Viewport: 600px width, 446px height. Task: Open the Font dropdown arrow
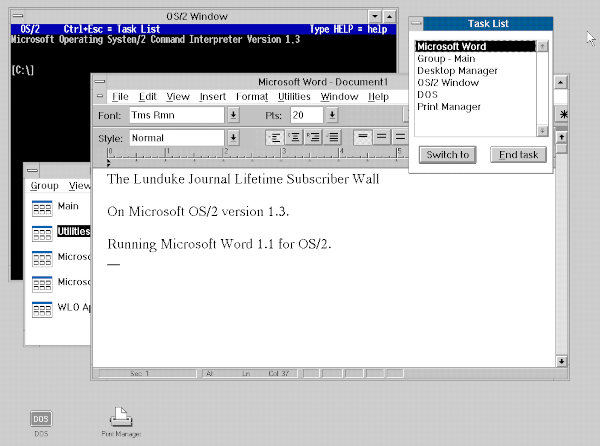(x=233, y=115)
